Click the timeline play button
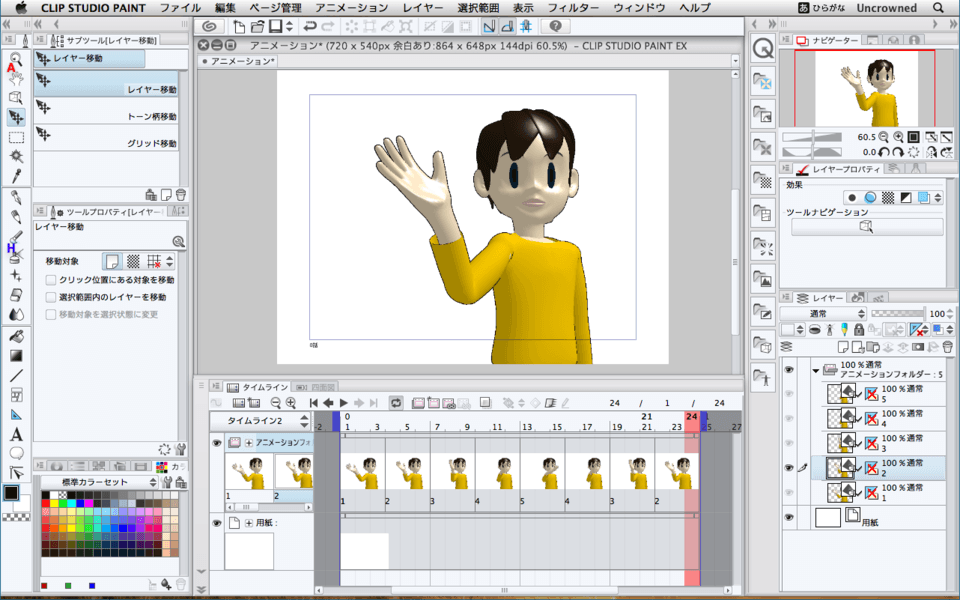 point(343,402)
